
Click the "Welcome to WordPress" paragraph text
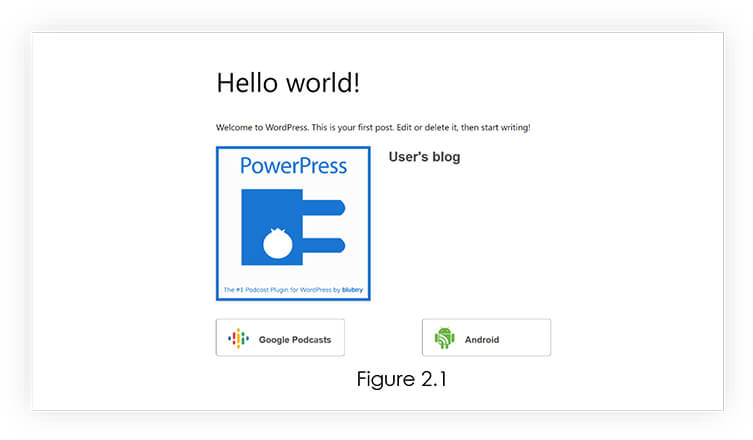coord(373,127)
